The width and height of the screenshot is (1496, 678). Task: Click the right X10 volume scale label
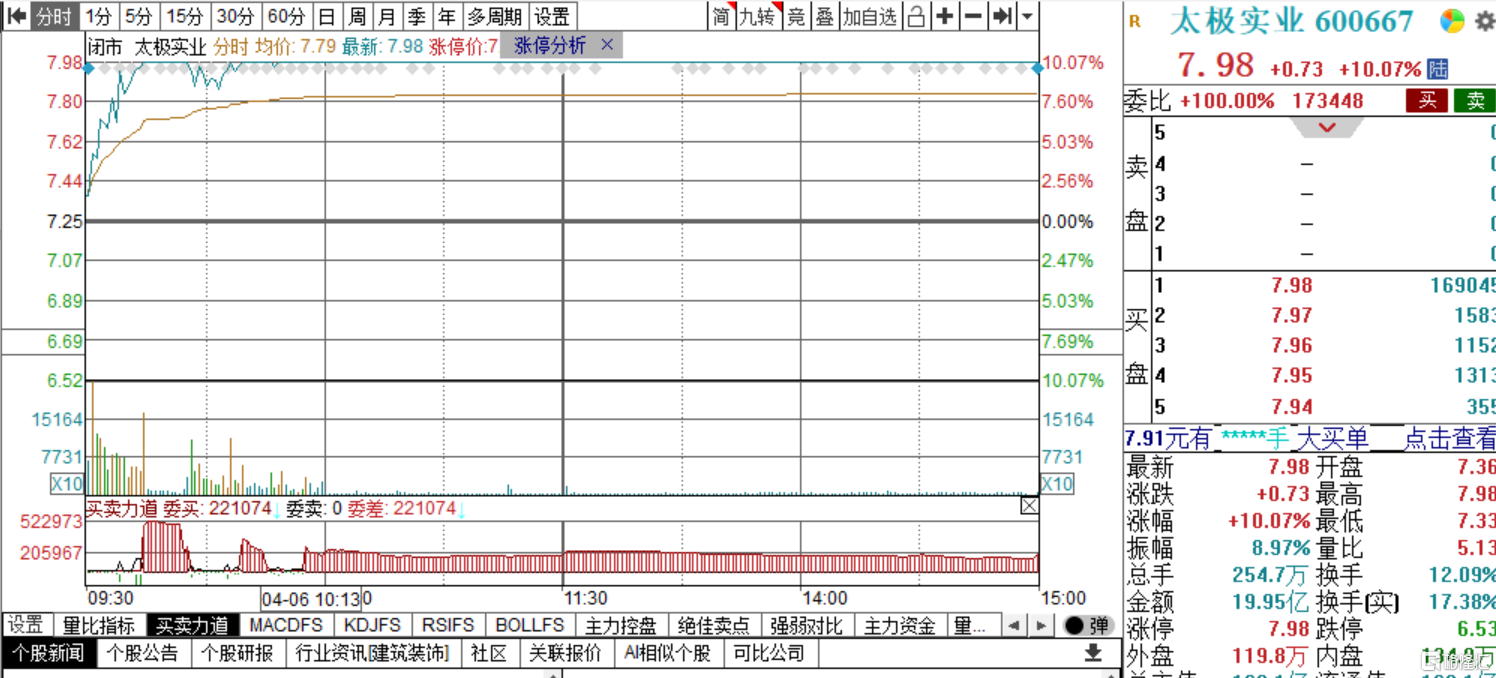(1058, 484)
